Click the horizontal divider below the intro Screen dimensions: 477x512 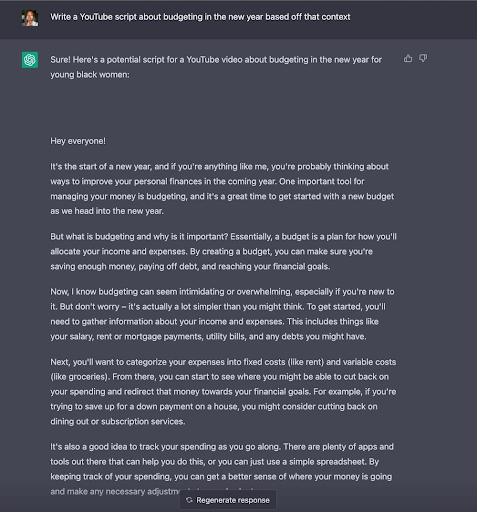223,108
